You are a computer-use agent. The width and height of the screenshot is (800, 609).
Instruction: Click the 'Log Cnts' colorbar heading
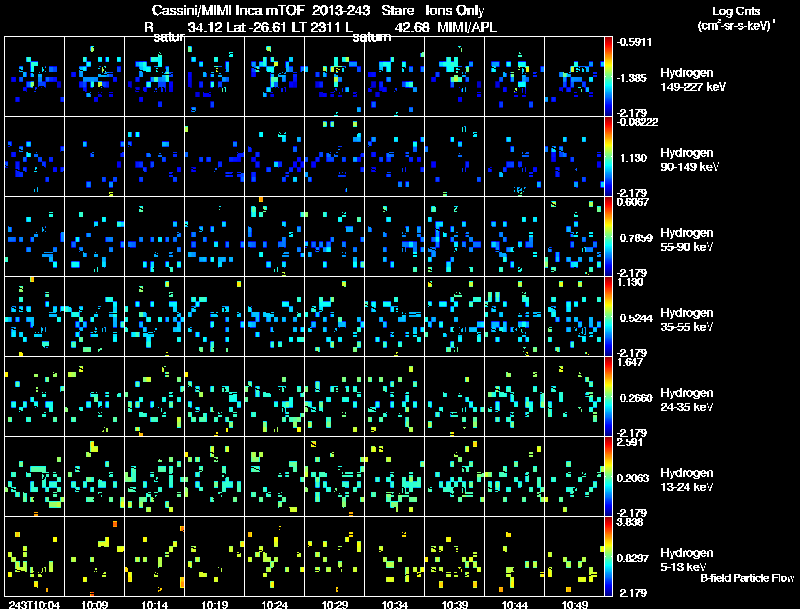tap(736, 11)
